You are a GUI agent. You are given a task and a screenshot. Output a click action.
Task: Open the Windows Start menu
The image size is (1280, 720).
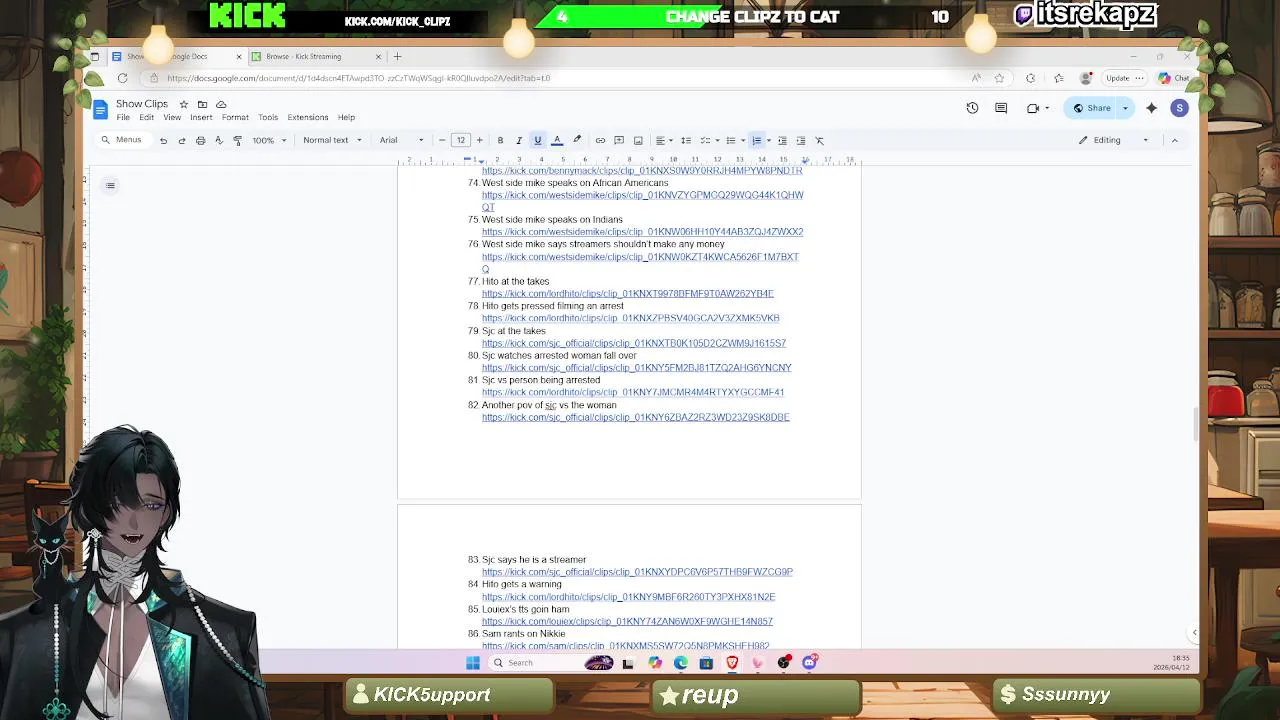click(x=472, y=662)
